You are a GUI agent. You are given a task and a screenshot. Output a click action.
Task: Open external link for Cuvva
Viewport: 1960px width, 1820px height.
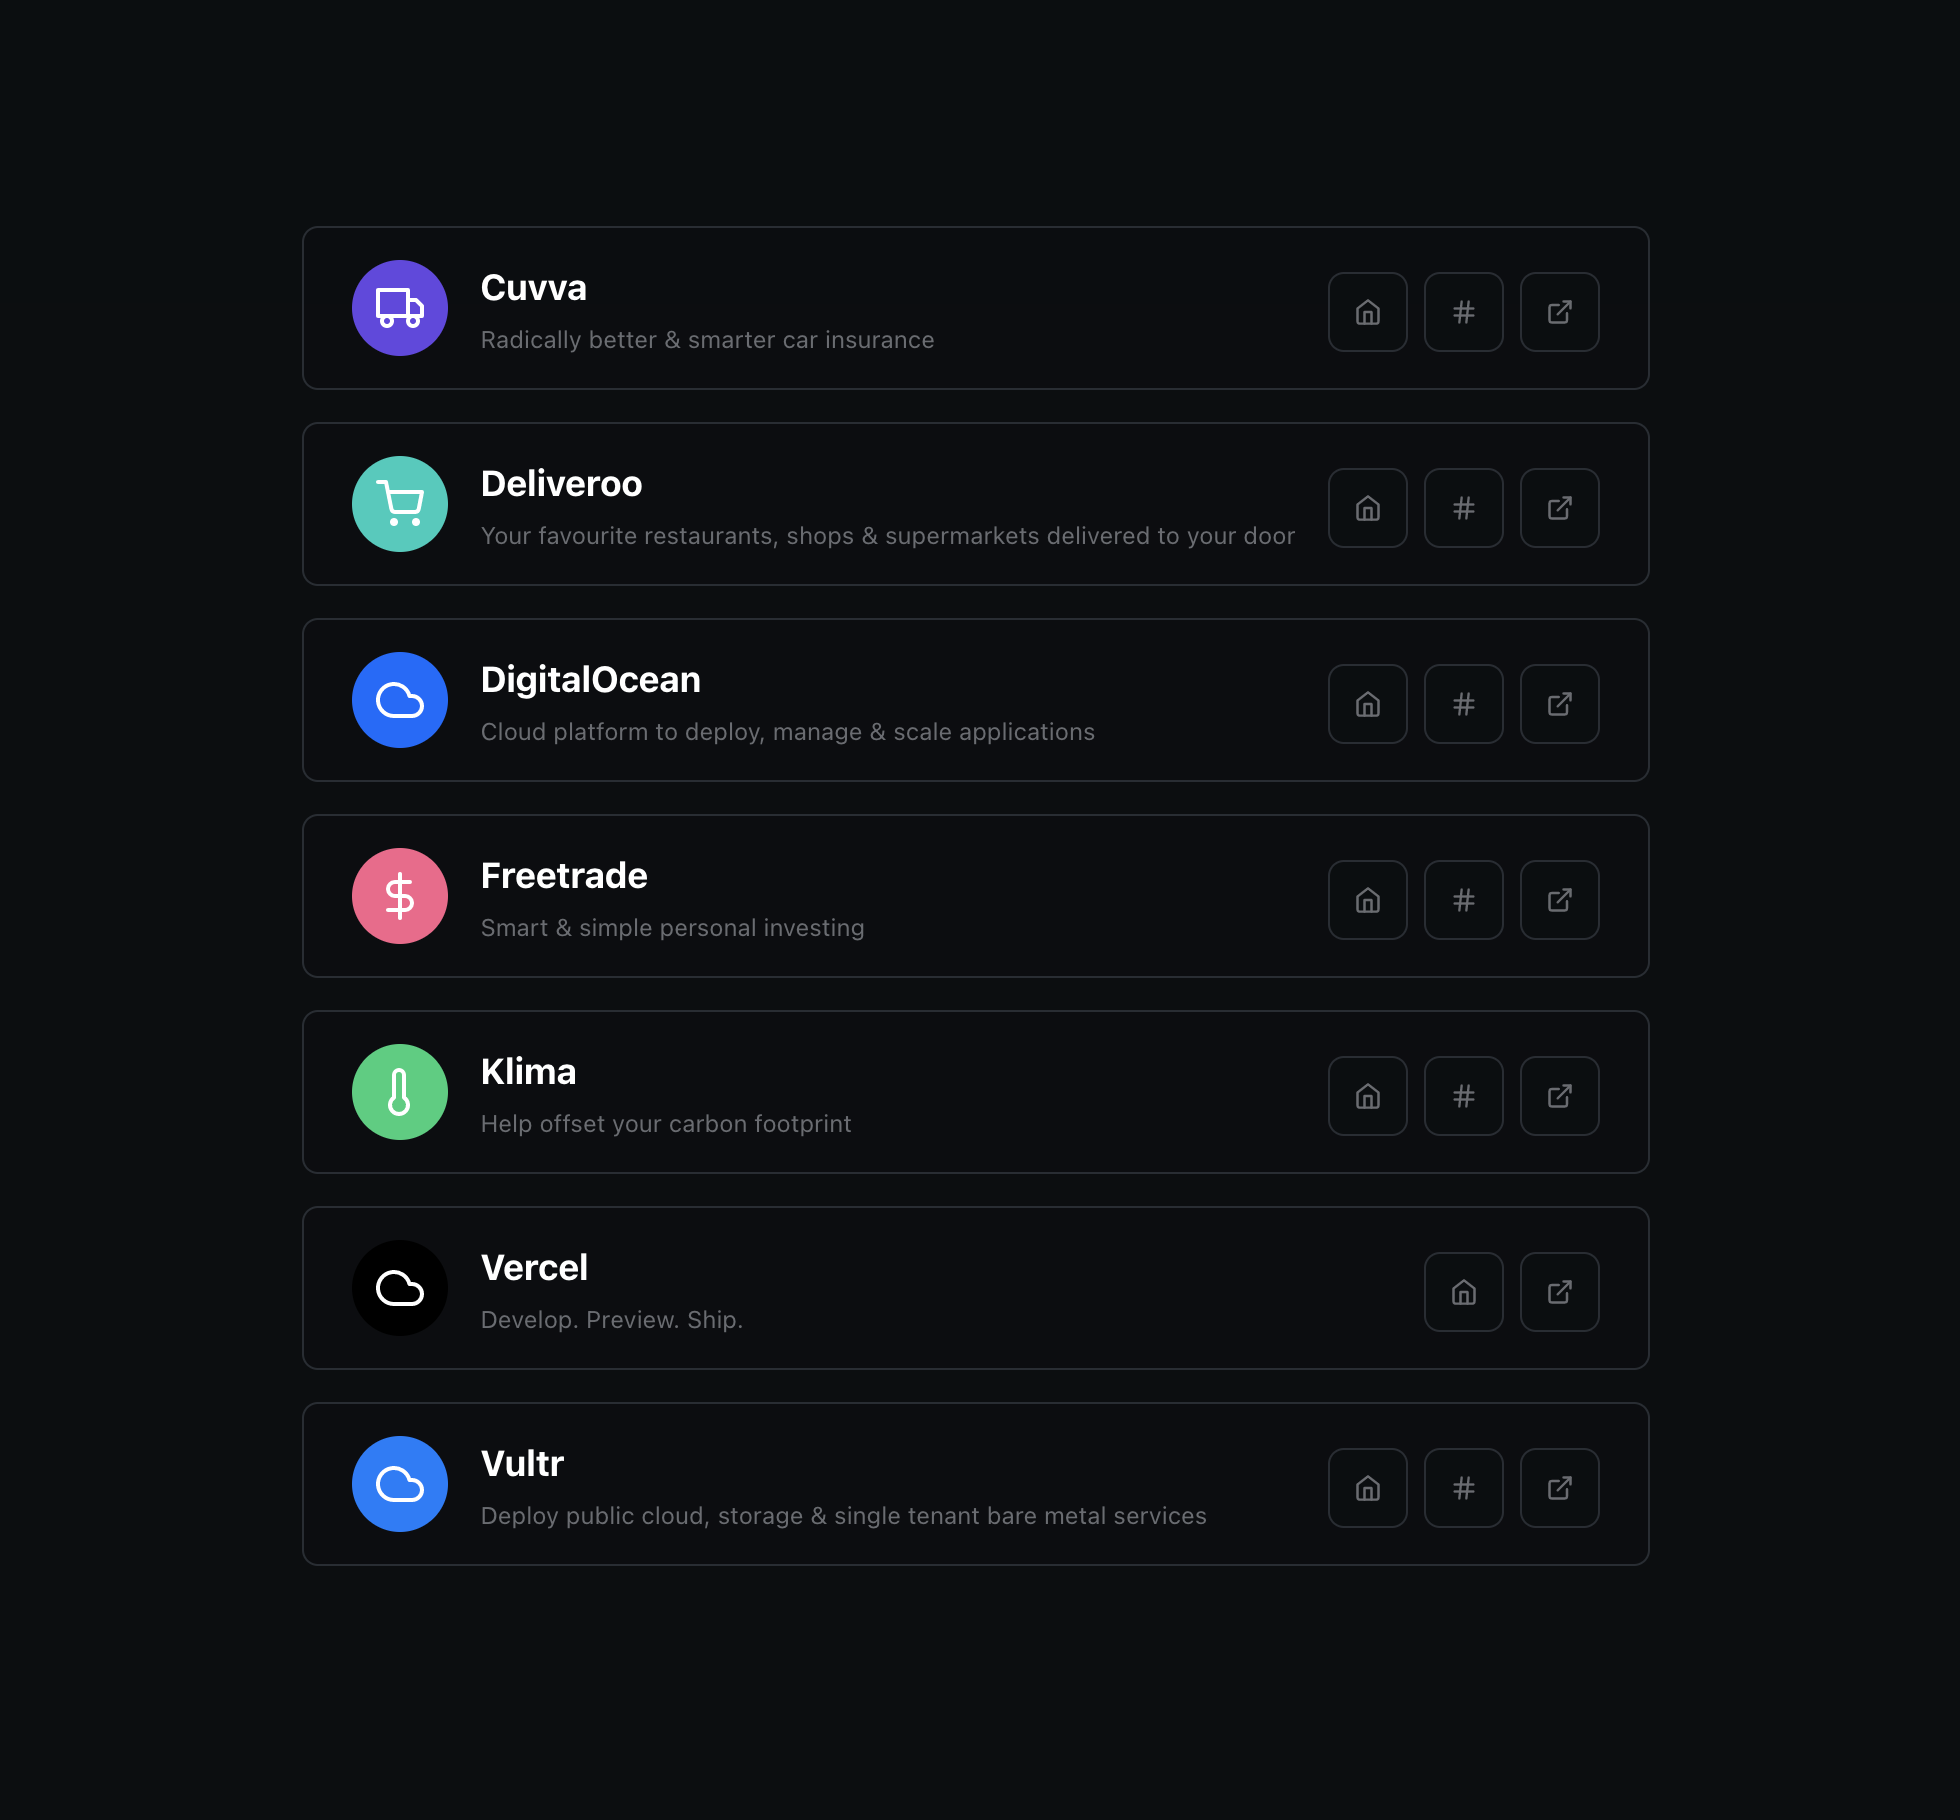pos(1560,311)
